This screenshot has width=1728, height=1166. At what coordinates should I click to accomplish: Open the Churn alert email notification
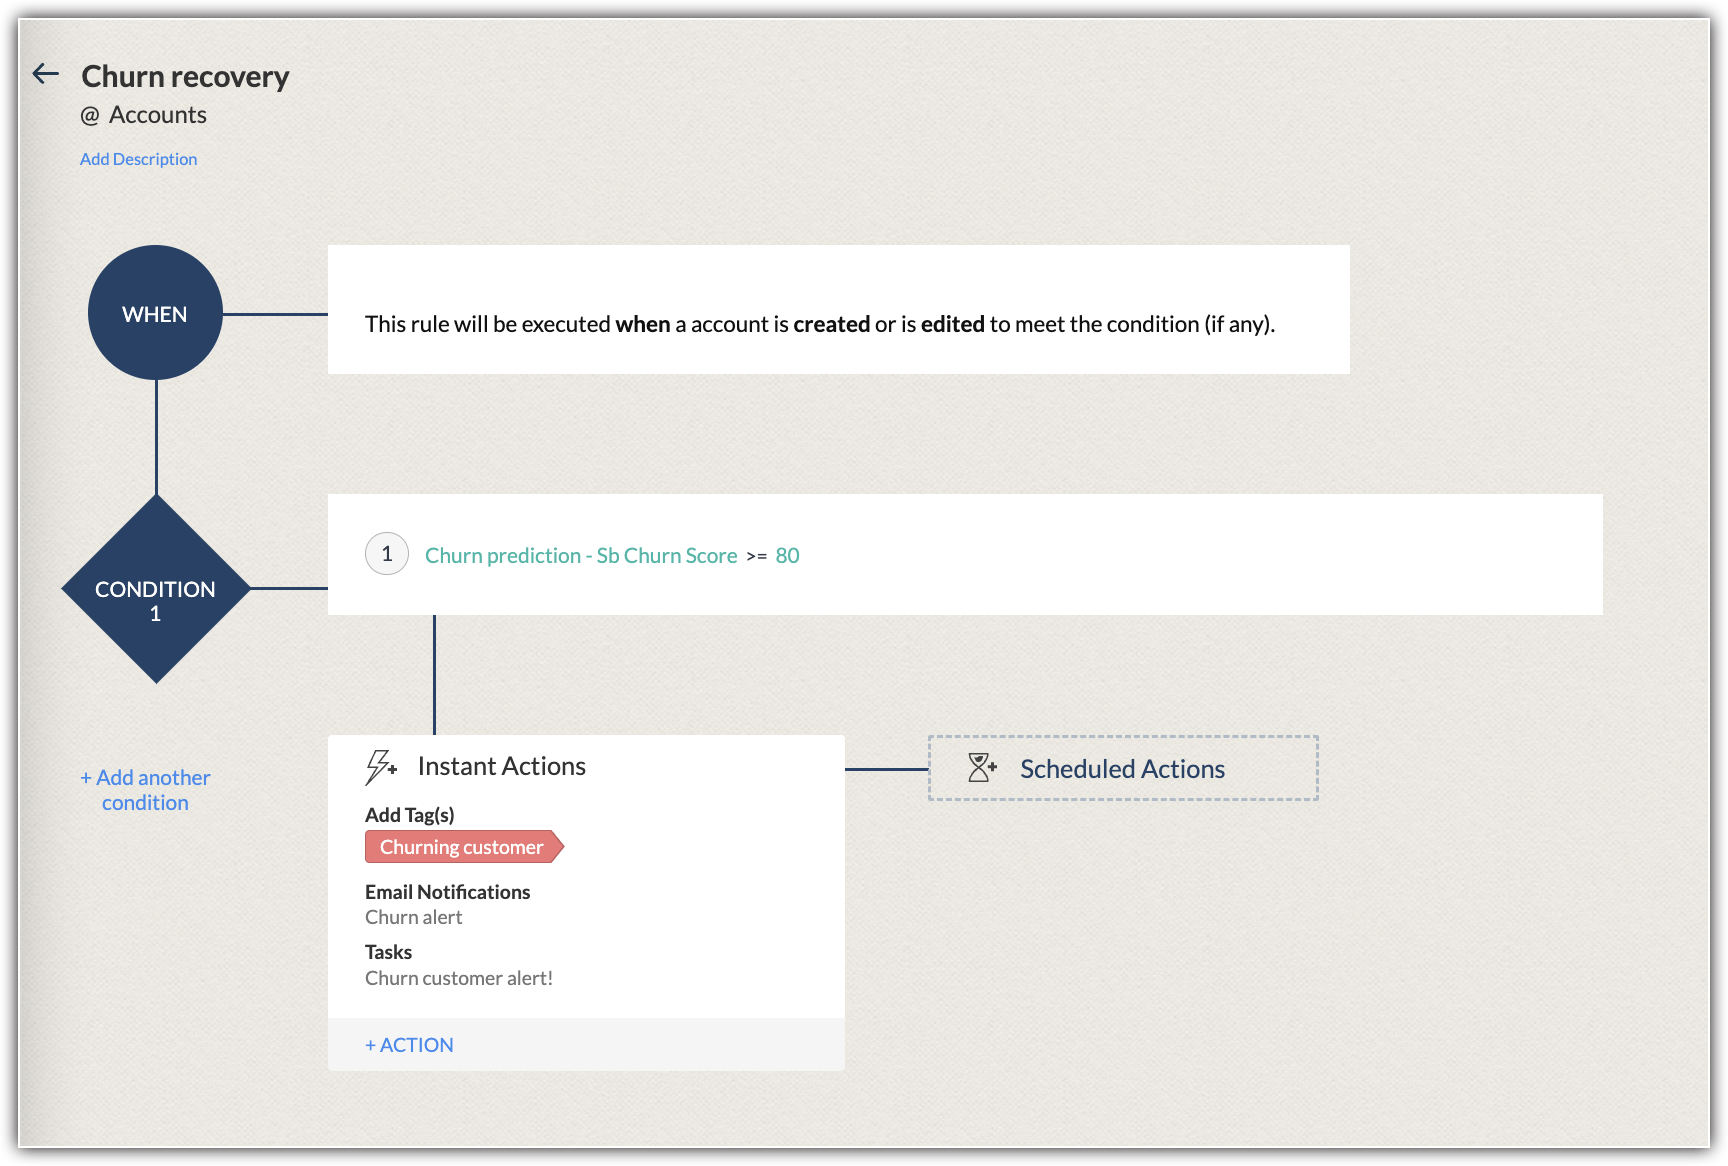(414, 917)
